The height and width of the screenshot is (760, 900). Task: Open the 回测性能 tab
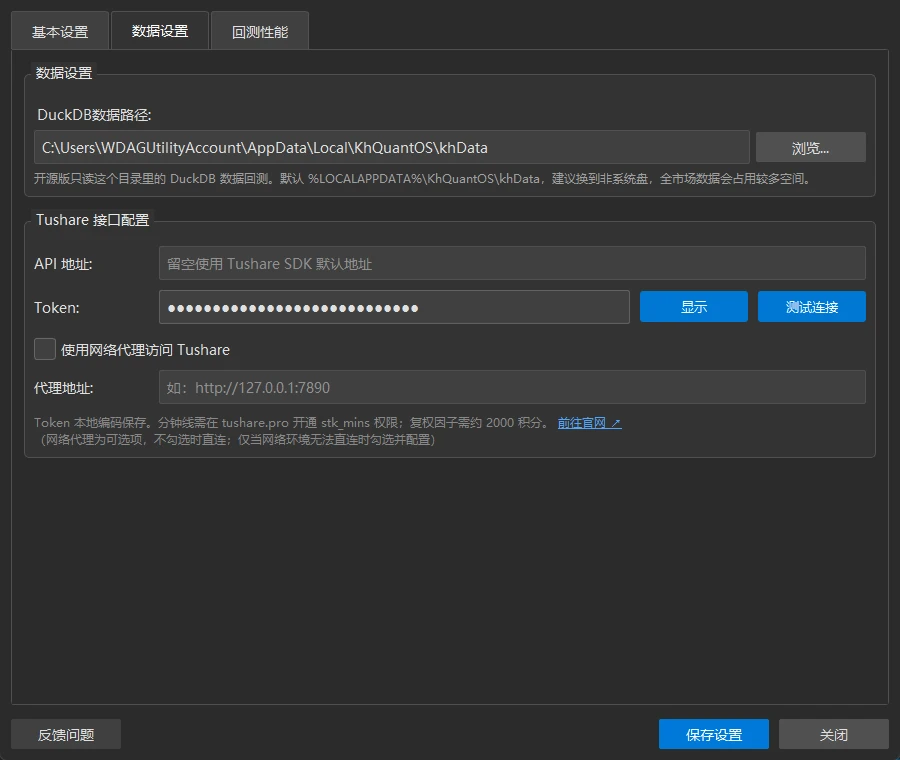coord(259,31)
